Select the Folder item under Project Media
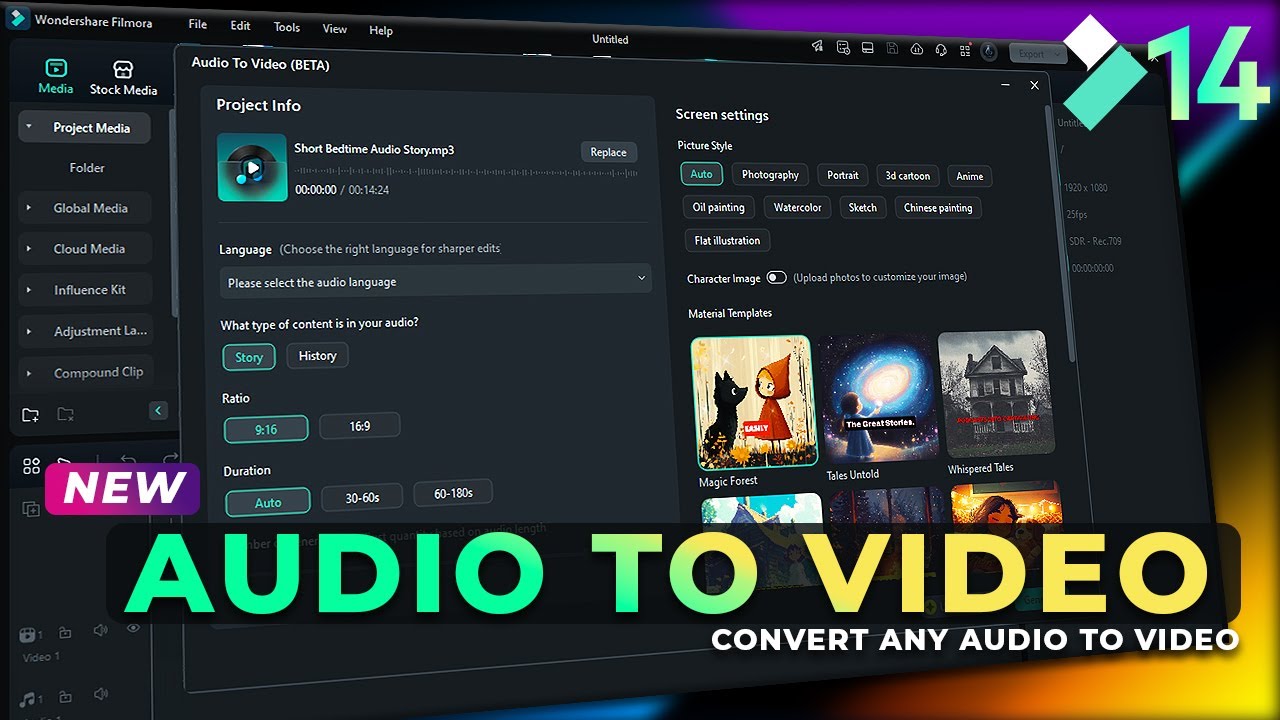1280x720 pixels. [87, 168]
